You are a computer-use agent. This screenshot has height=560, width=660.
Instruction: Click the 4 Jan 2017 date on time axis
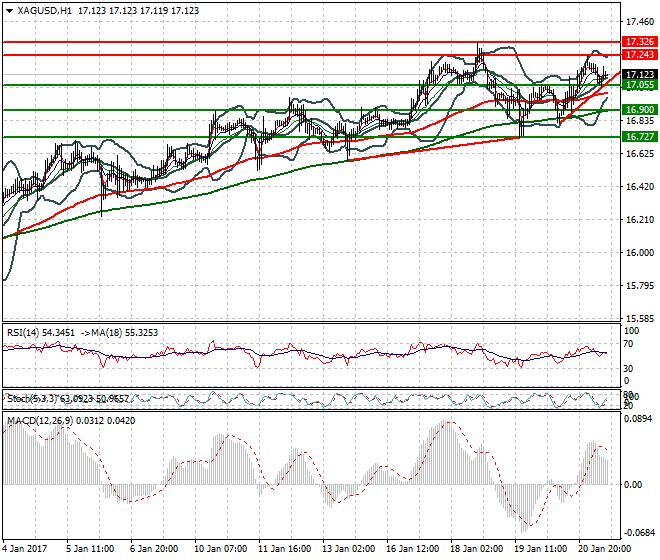[24, 549]
